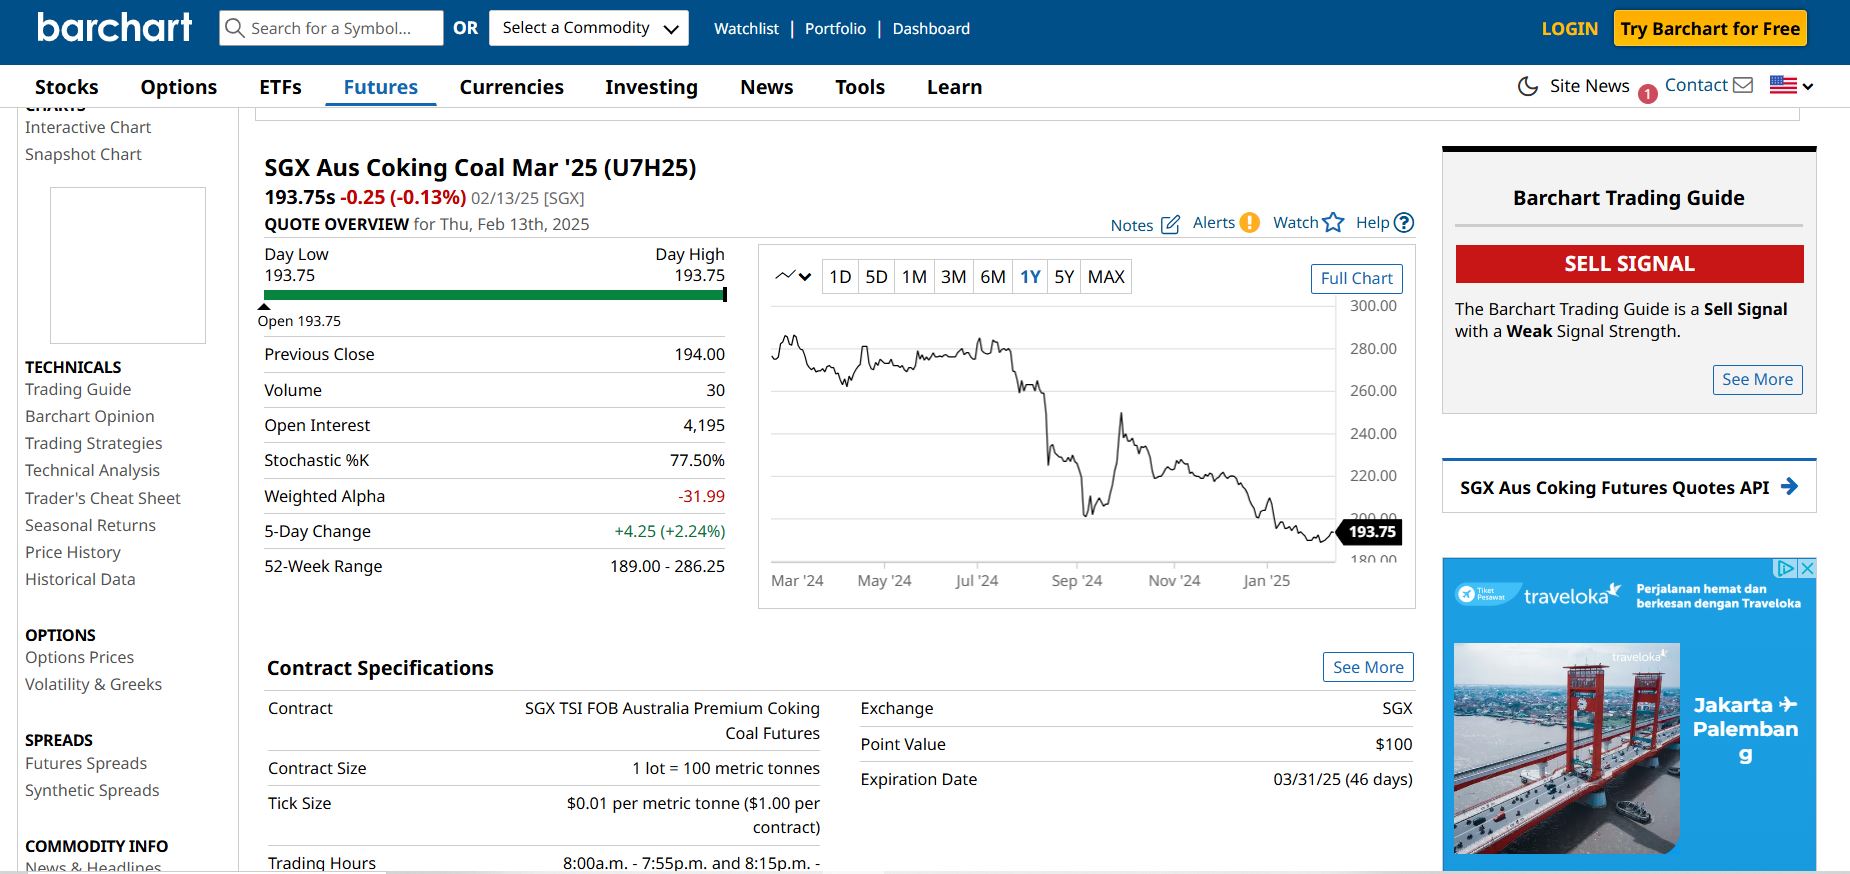Open Volatility & Greeks sidebar link

click(93, 684)
